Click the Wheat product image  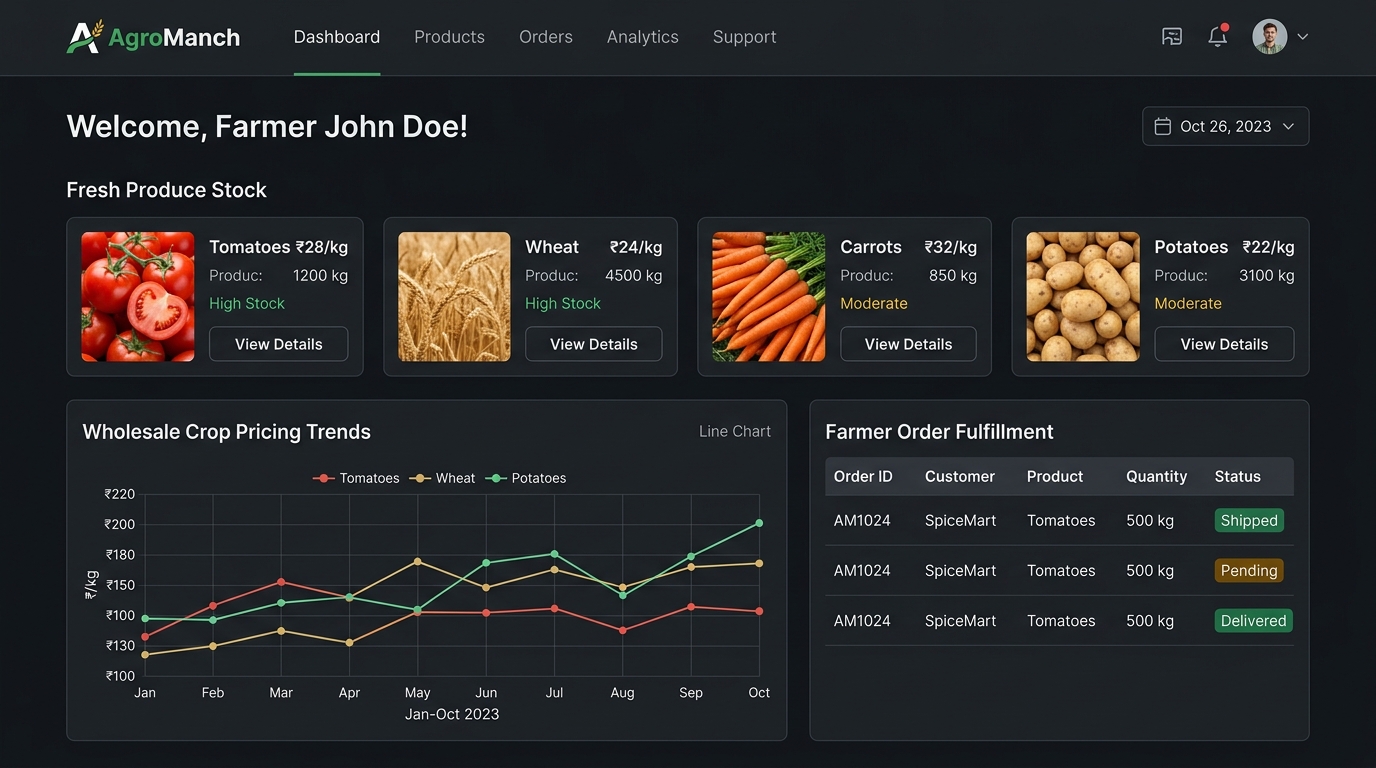[x=454, y=297]
